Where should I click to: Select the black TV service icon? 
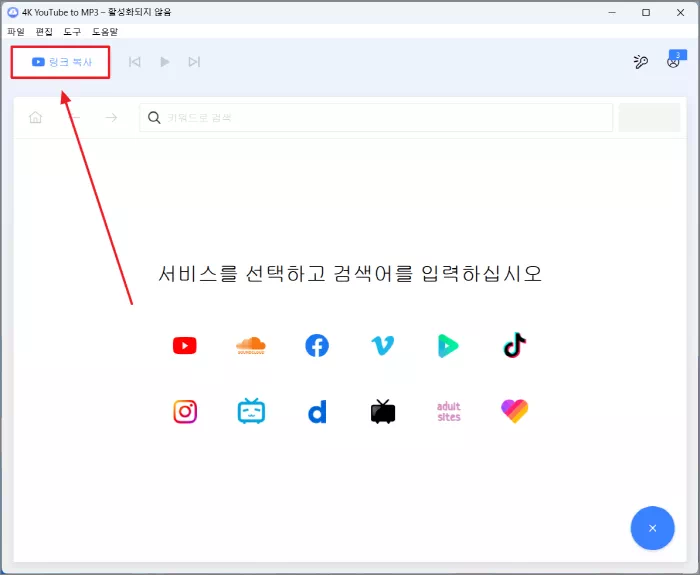383,411
